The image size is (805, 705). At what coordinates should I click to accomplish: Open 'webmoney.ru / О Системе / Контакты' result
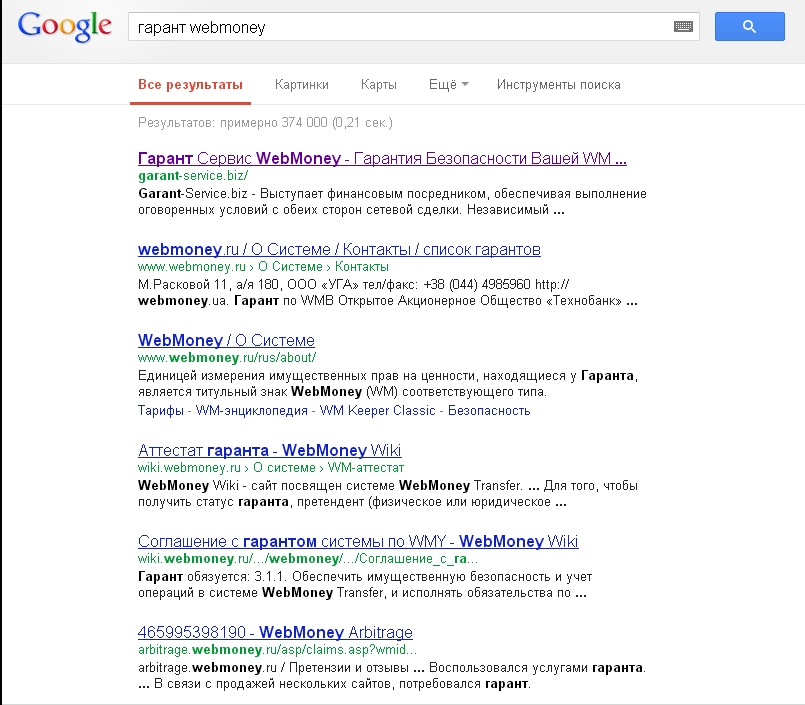(339, 249)
